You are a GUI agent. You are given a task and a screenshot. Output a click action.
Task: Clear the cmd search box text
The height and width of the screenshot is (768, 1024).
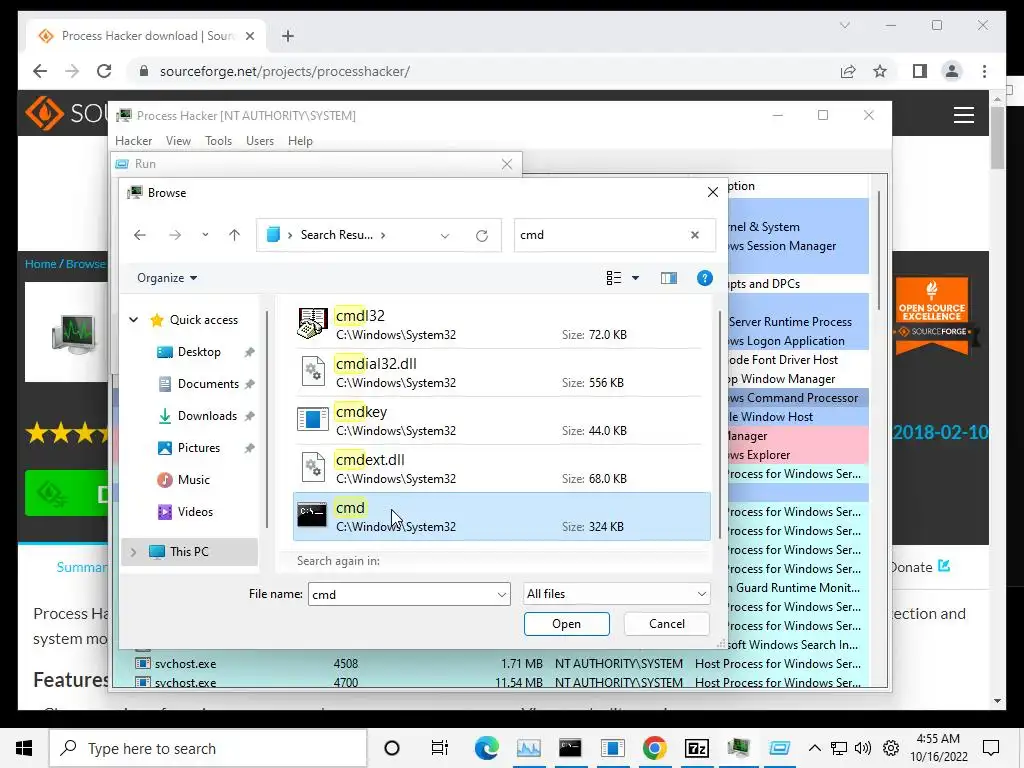tap(695, 235)
